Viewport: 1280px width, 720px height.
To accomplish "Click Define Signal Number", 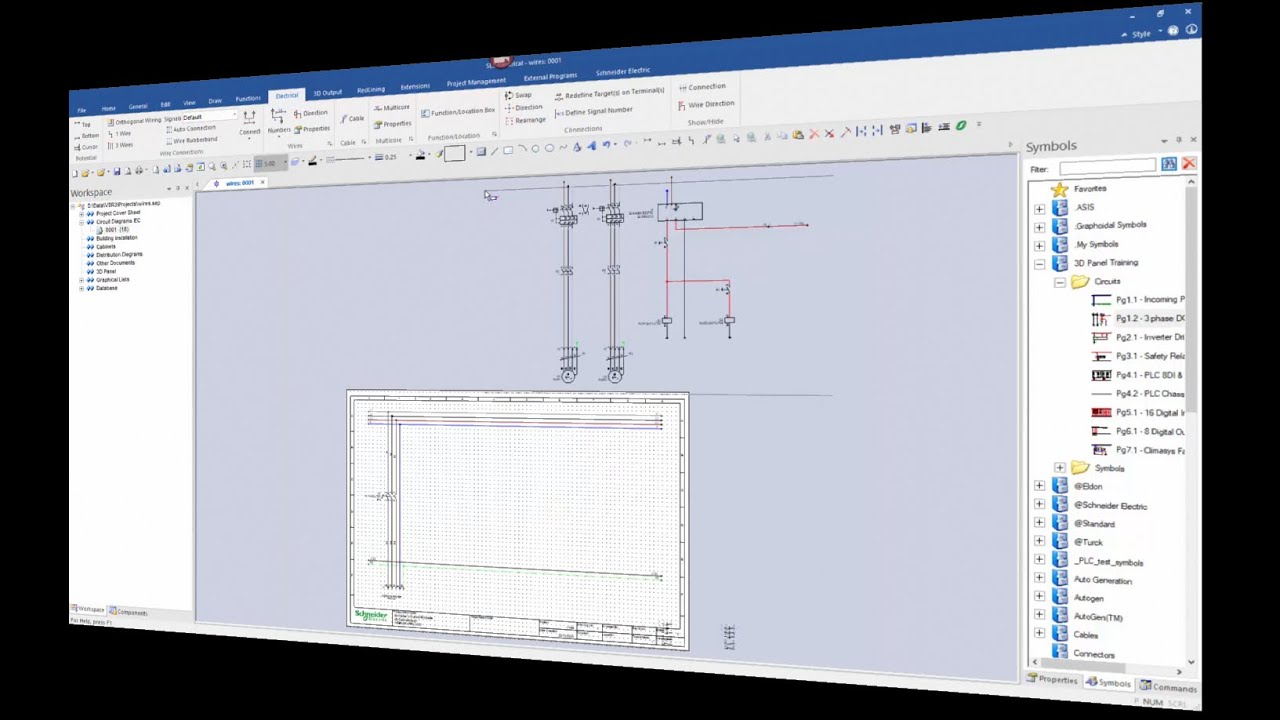I will pos(593,111).
